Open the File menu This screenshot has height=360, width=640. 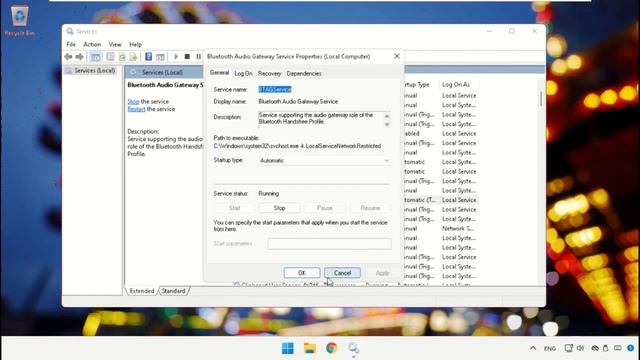pos(71,44)
